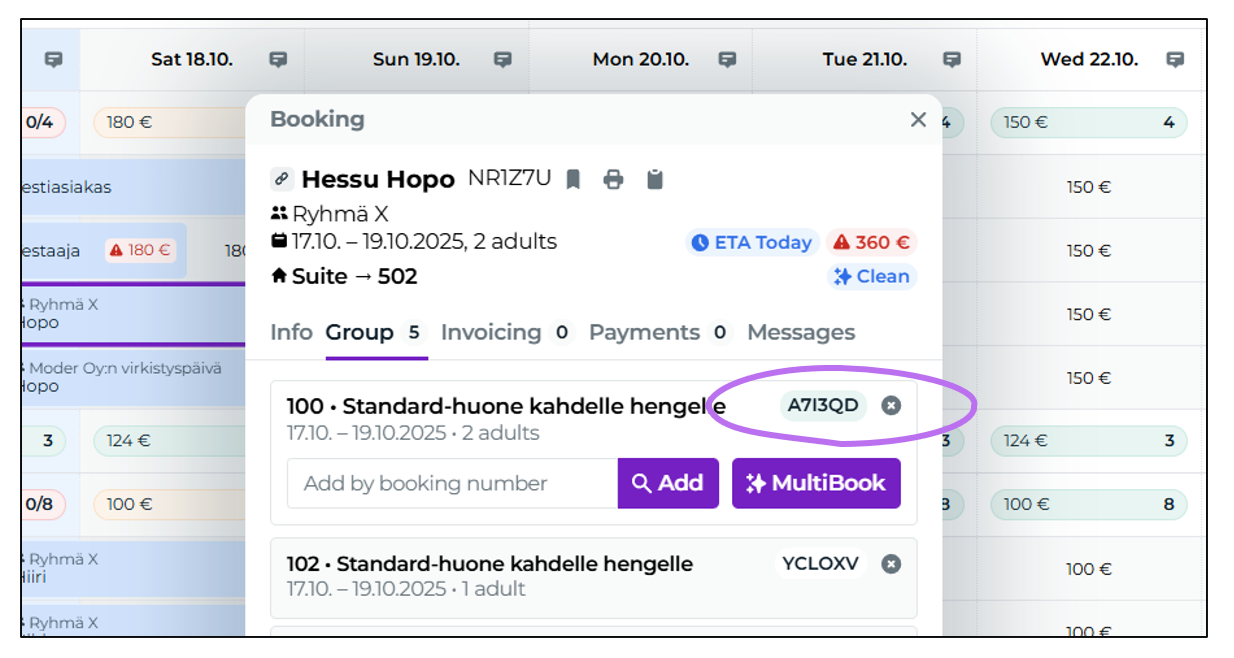
Task: Click 150 € price pill under Wed 22.10.
Action: (1088, 123)
